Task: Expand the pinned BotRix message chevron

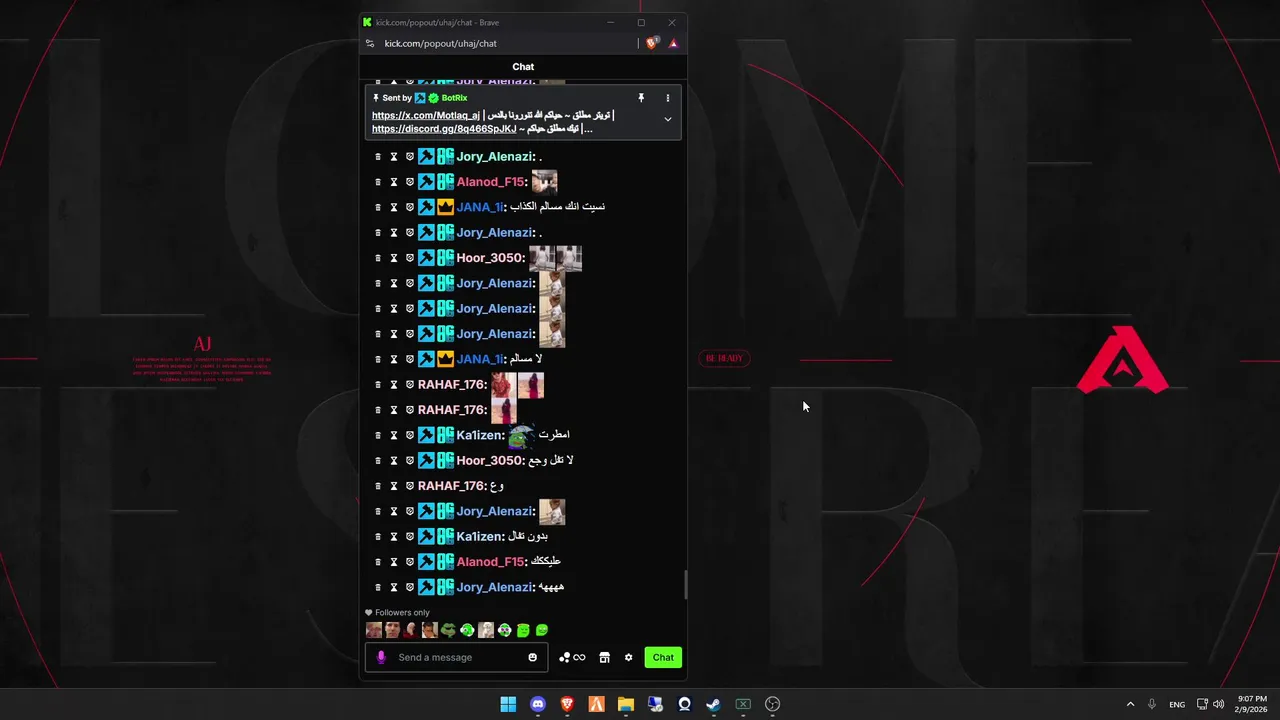Action: pos(667,119)
